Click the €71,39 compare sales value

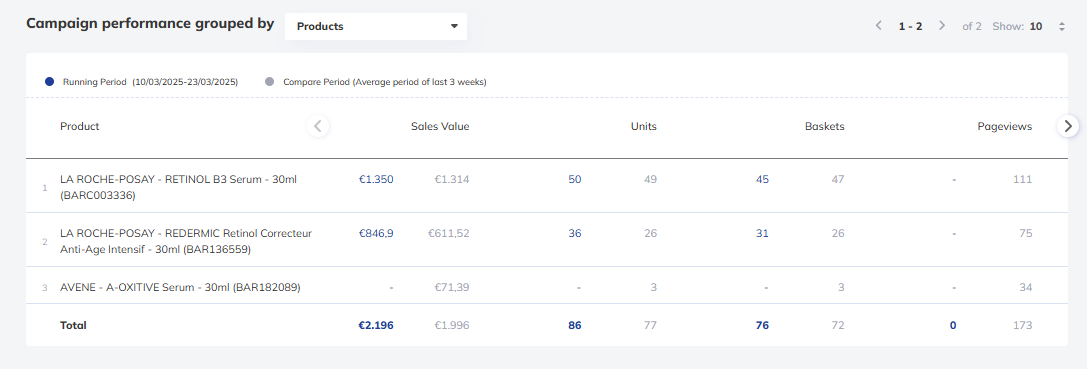click(452, 287)
